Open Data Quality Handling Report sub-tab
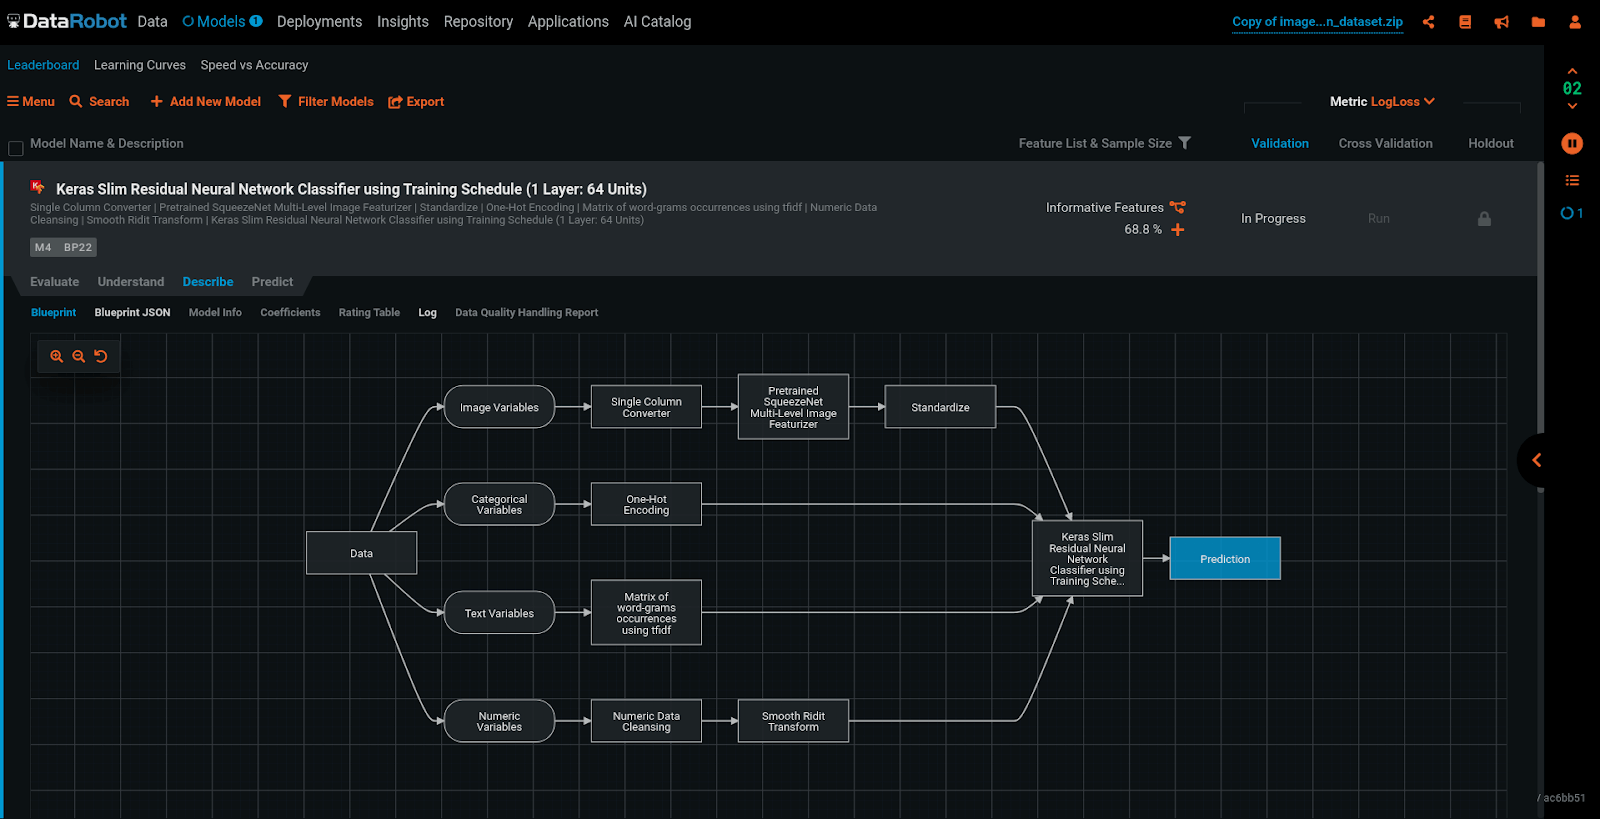The height and width of the screenshot is (819, 1600). pyautogui.click(x=526, y=313)
